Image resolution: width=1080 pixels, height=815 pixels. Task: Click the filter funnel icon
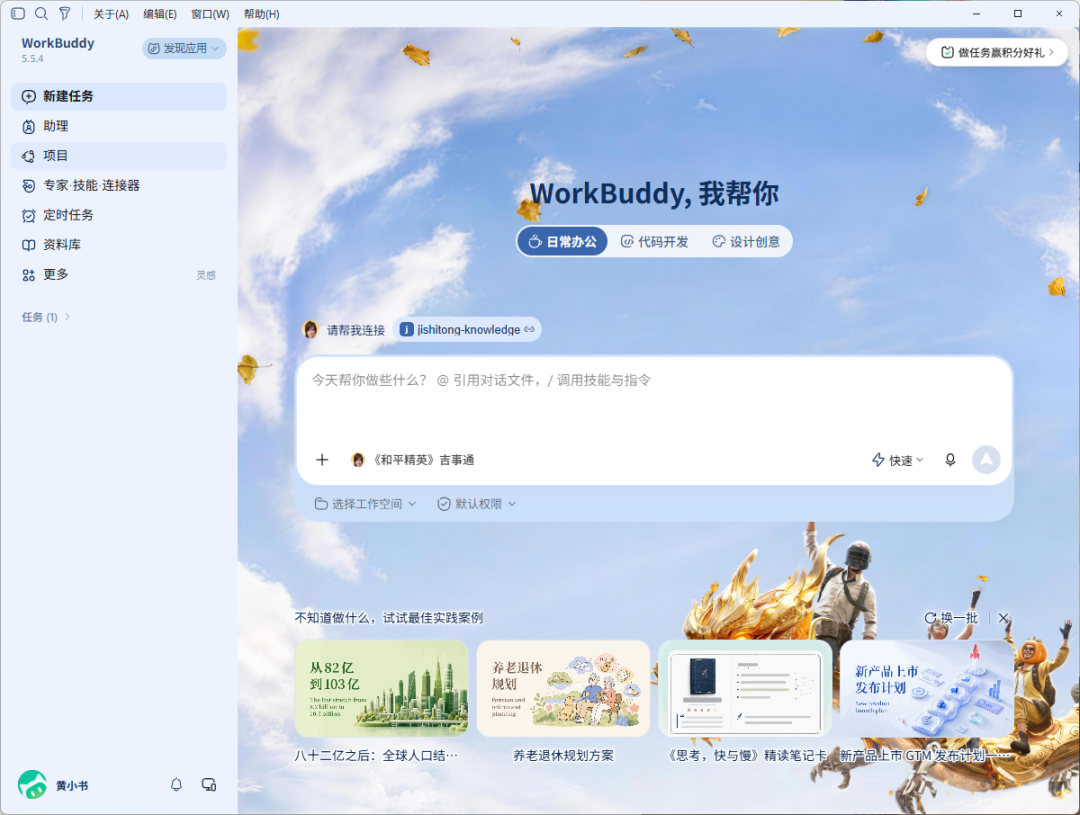[65, 13]
